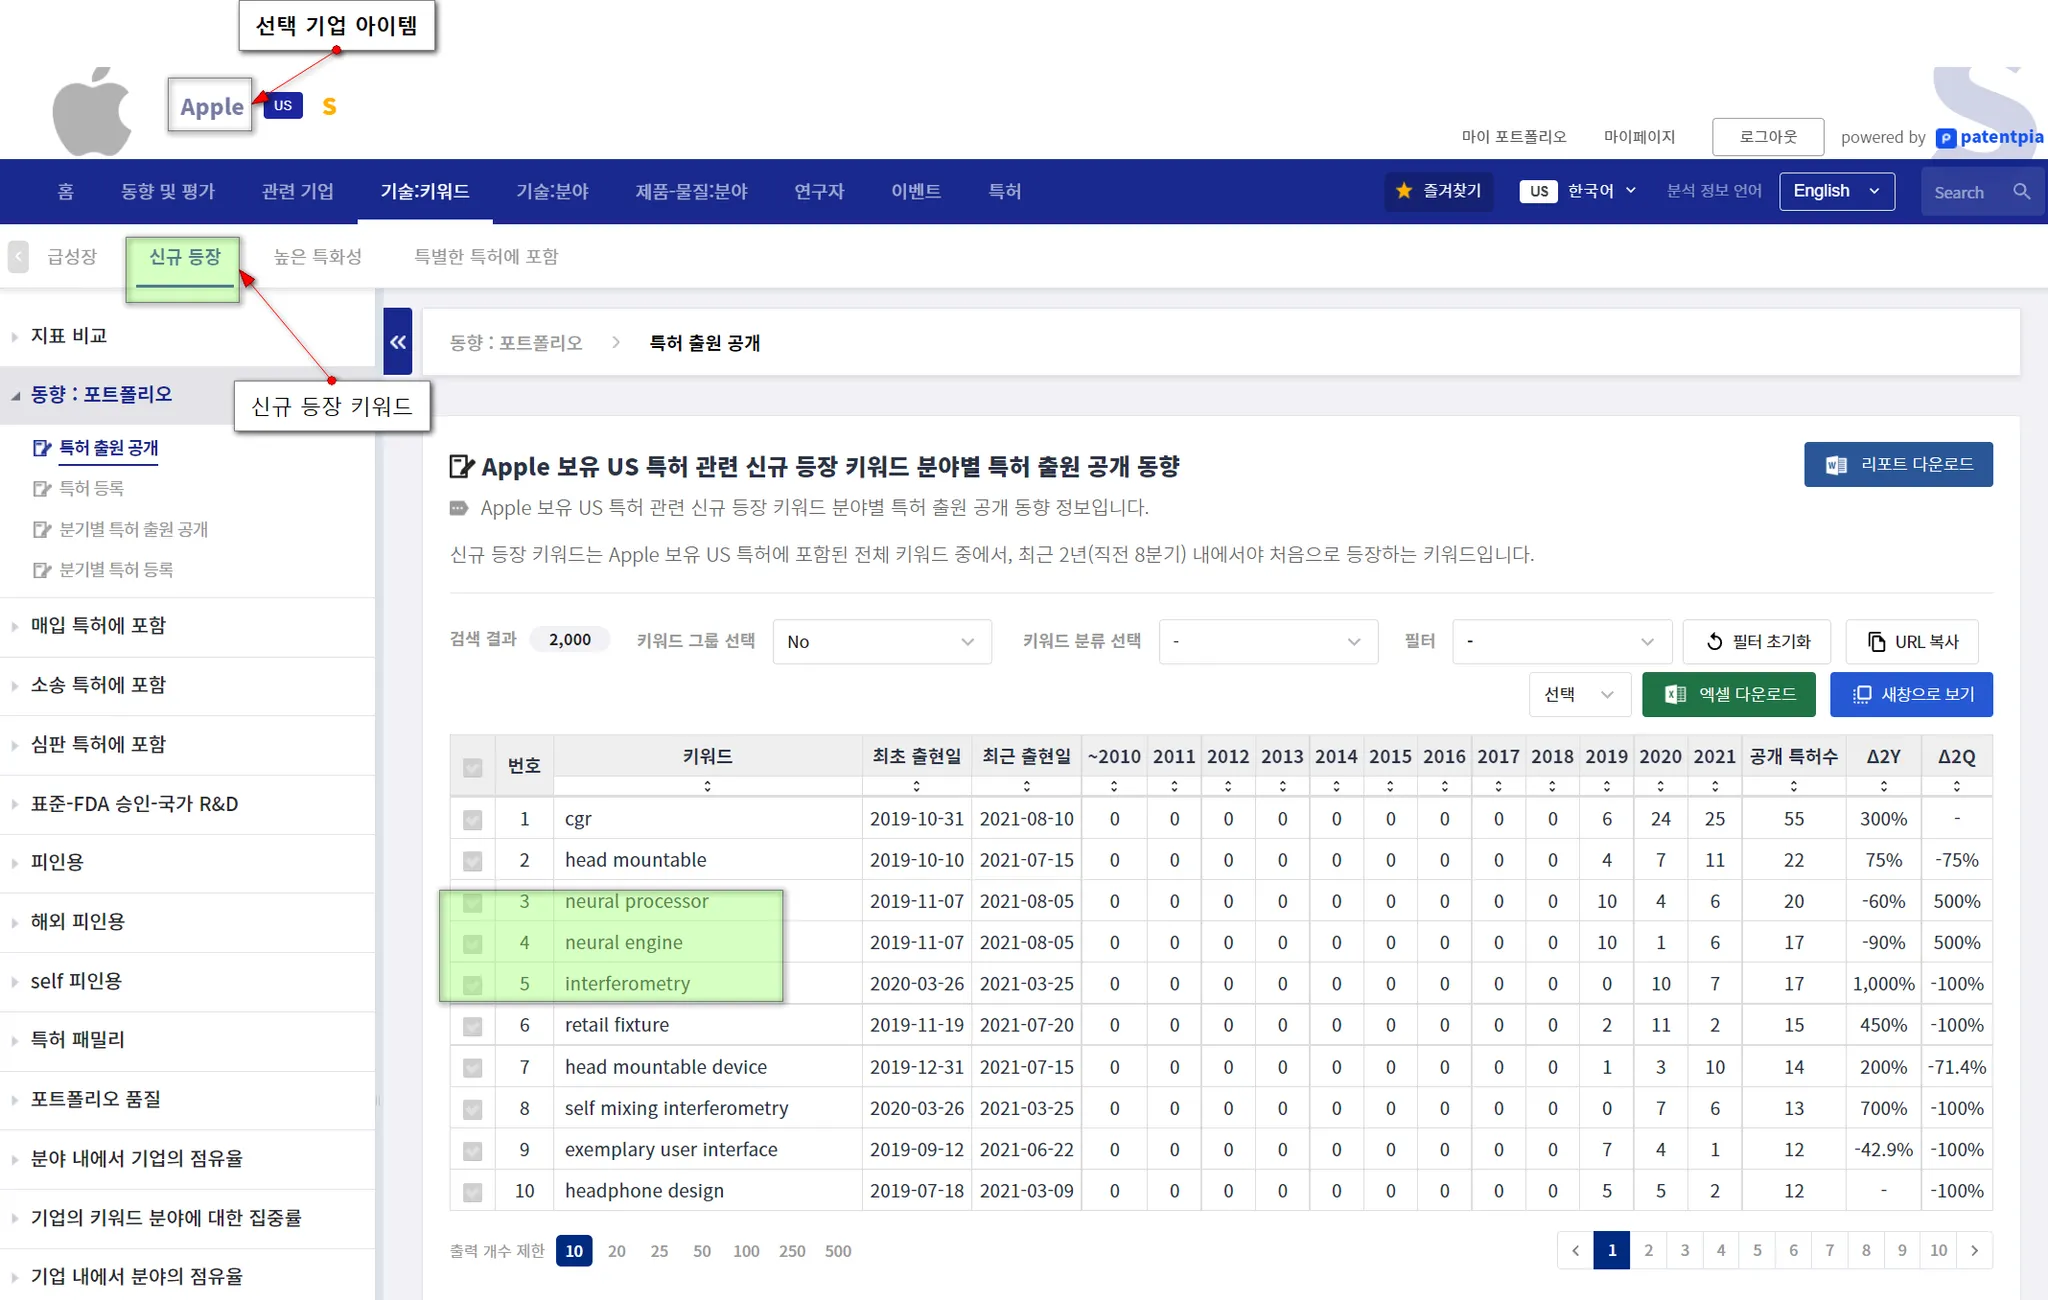The height and width of the screenshot is (1300, 2048).
Task: Go to page 5 in pagination
Action: tap(1757, 1250)
